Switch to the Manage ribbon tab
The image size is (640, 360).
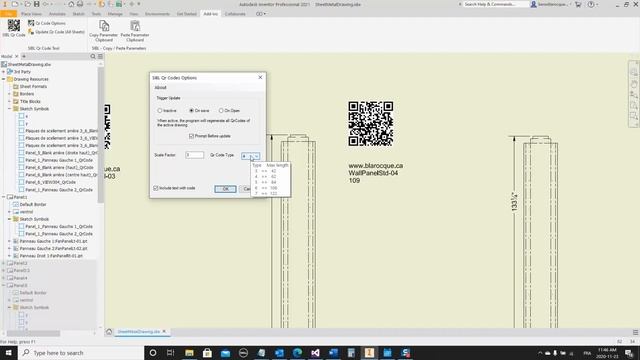115,14
